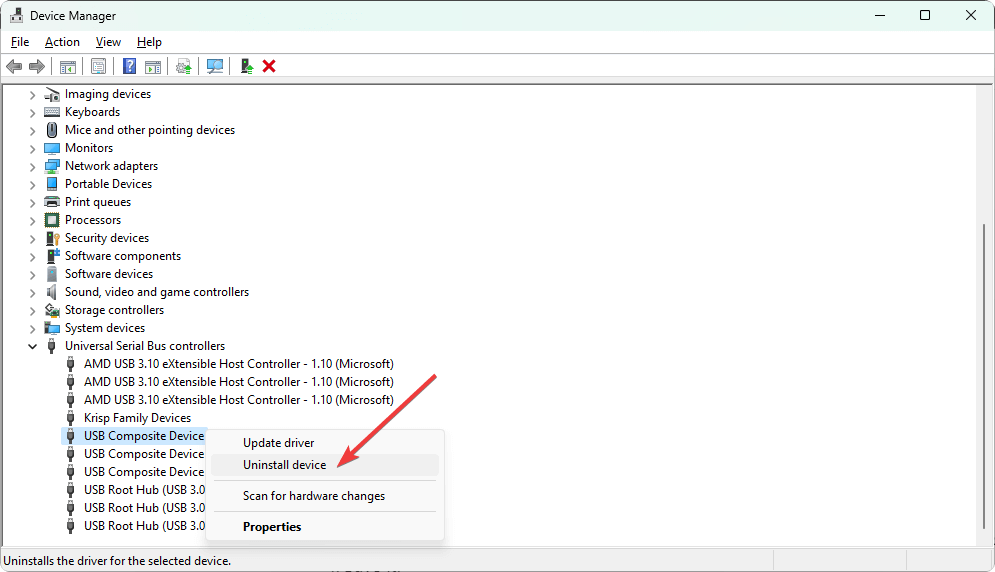This screenshot has width=995, height=572.
Task: Select the Portable Devices category icon
Action: pos(52,184)
